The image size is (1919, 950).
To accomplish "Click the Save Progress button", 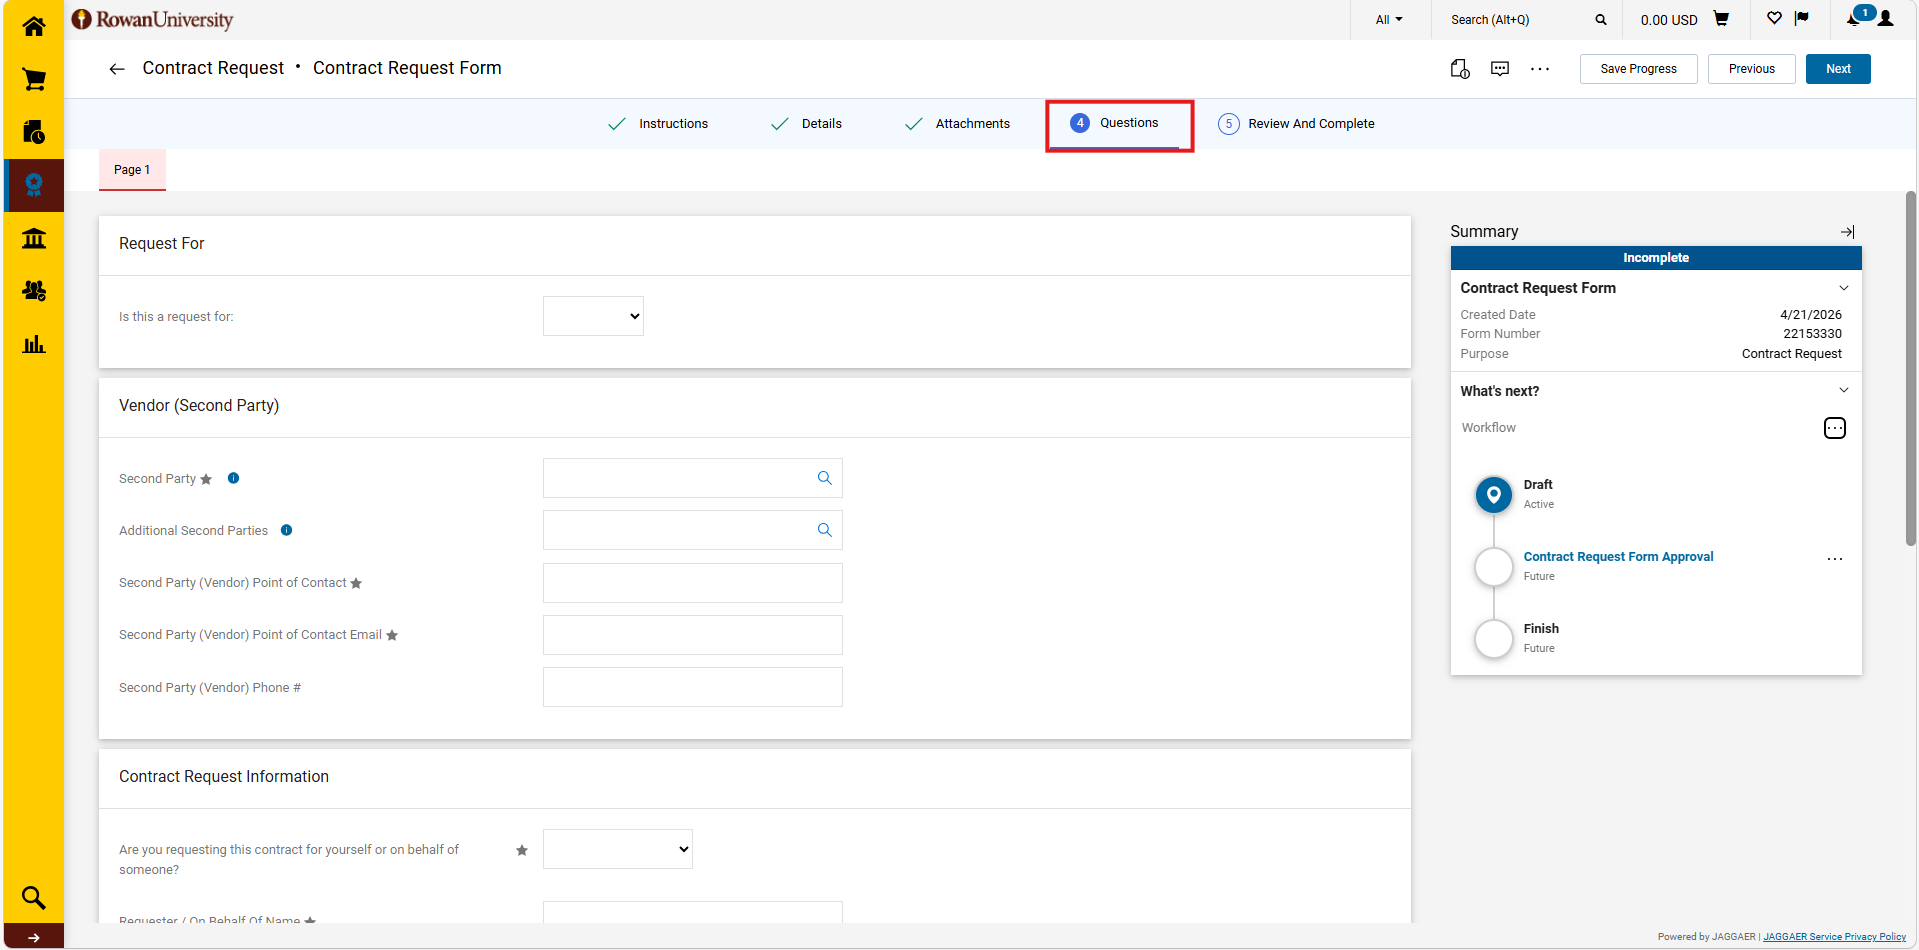I will coord(1638,69).
